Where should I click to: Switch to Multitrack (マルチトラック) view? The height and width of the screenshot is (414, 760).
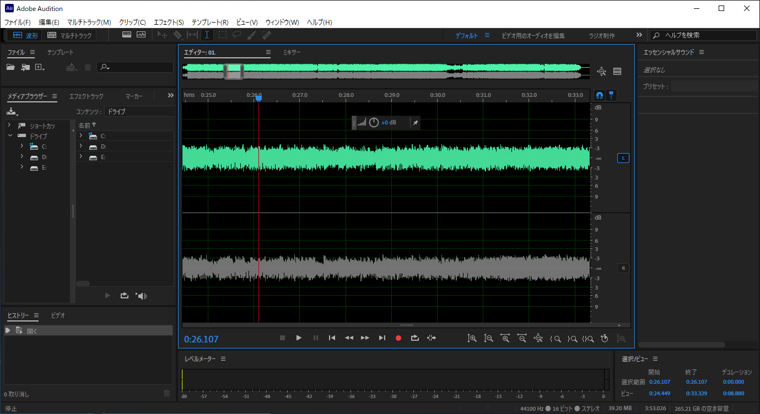point(69,35)
